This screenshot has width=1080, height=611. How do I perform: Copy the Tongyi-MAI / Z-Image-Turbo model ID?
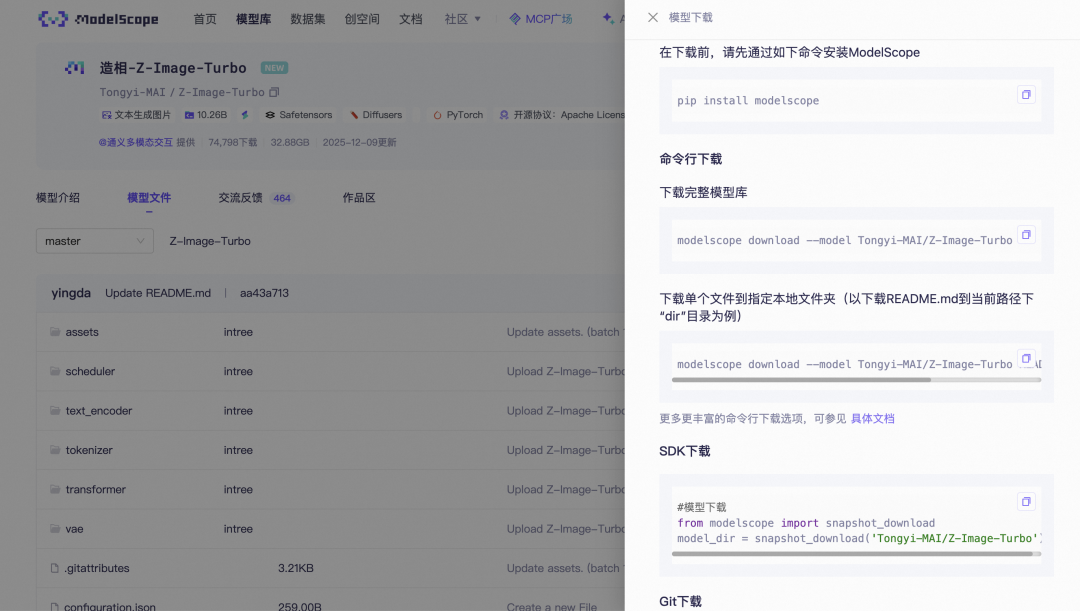pos(274,92)
